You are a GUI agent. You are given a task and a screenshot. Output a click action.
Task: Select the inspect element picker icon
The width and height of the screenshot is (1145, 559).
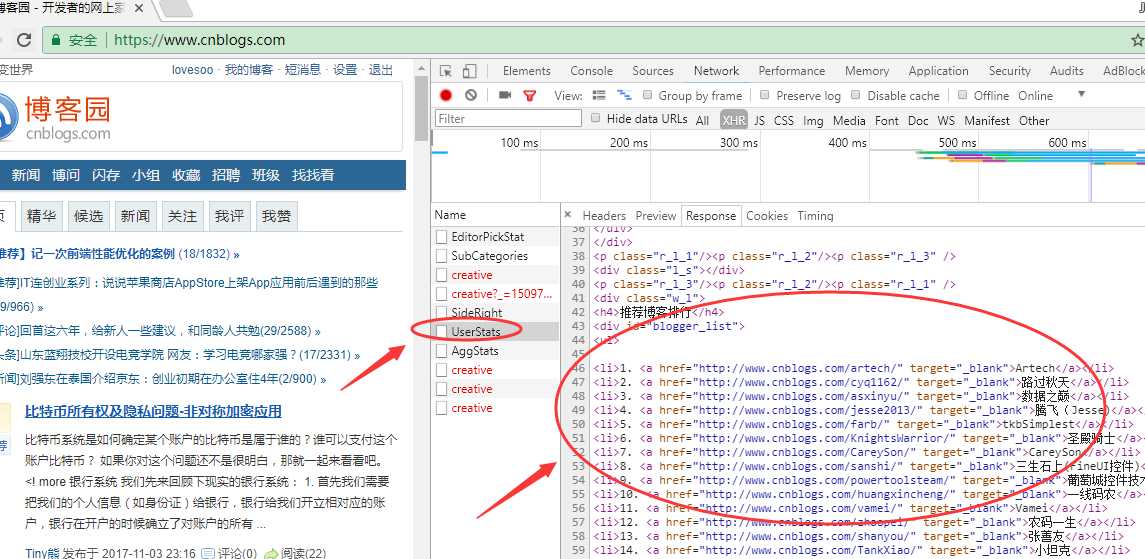pos(446,71)
